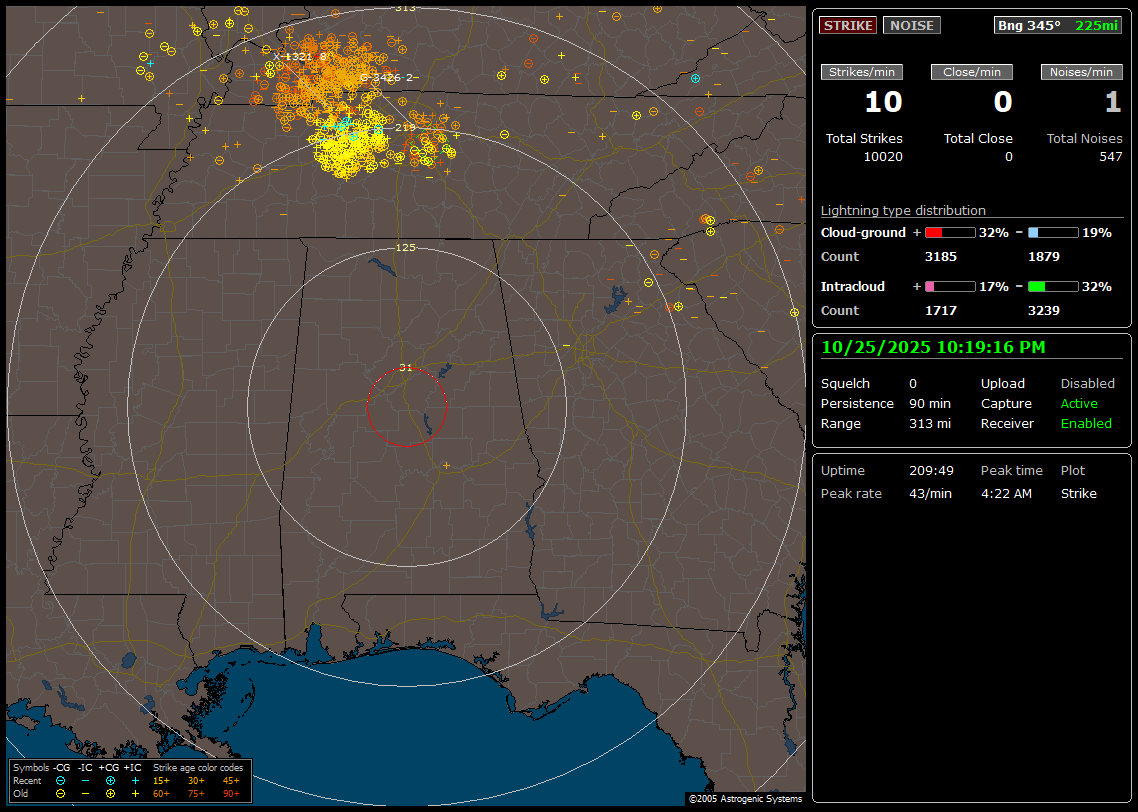The width and height of the screenshot is (1138, 812).
Task: Click the Strikes/min header button
Action: (862, 72)
